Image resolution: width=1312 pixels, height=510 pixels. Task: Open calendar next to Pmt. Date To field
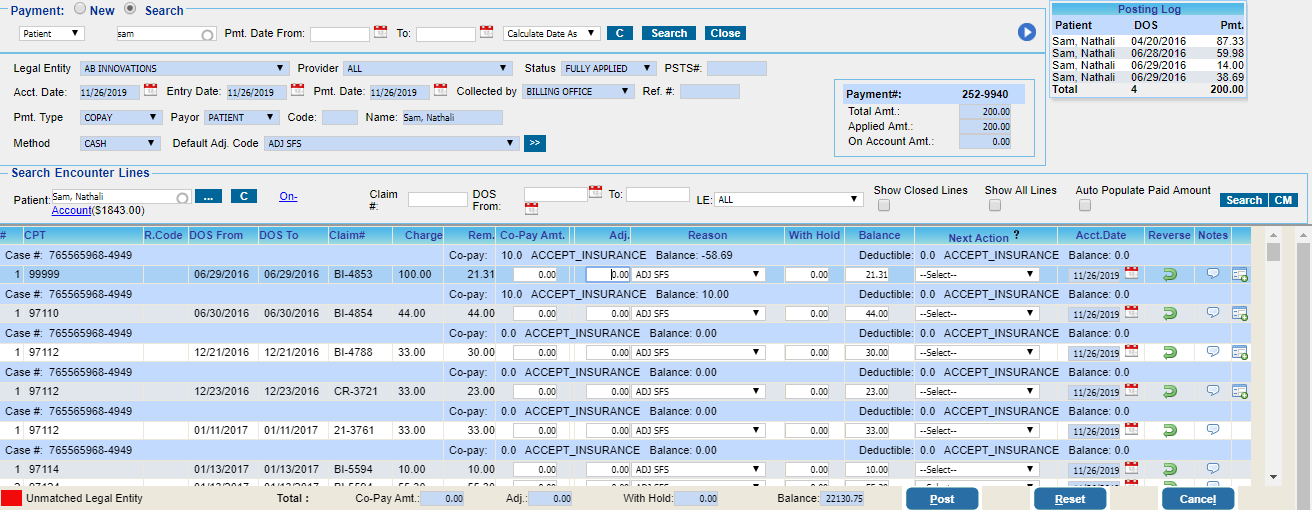[x=486, y=32]
